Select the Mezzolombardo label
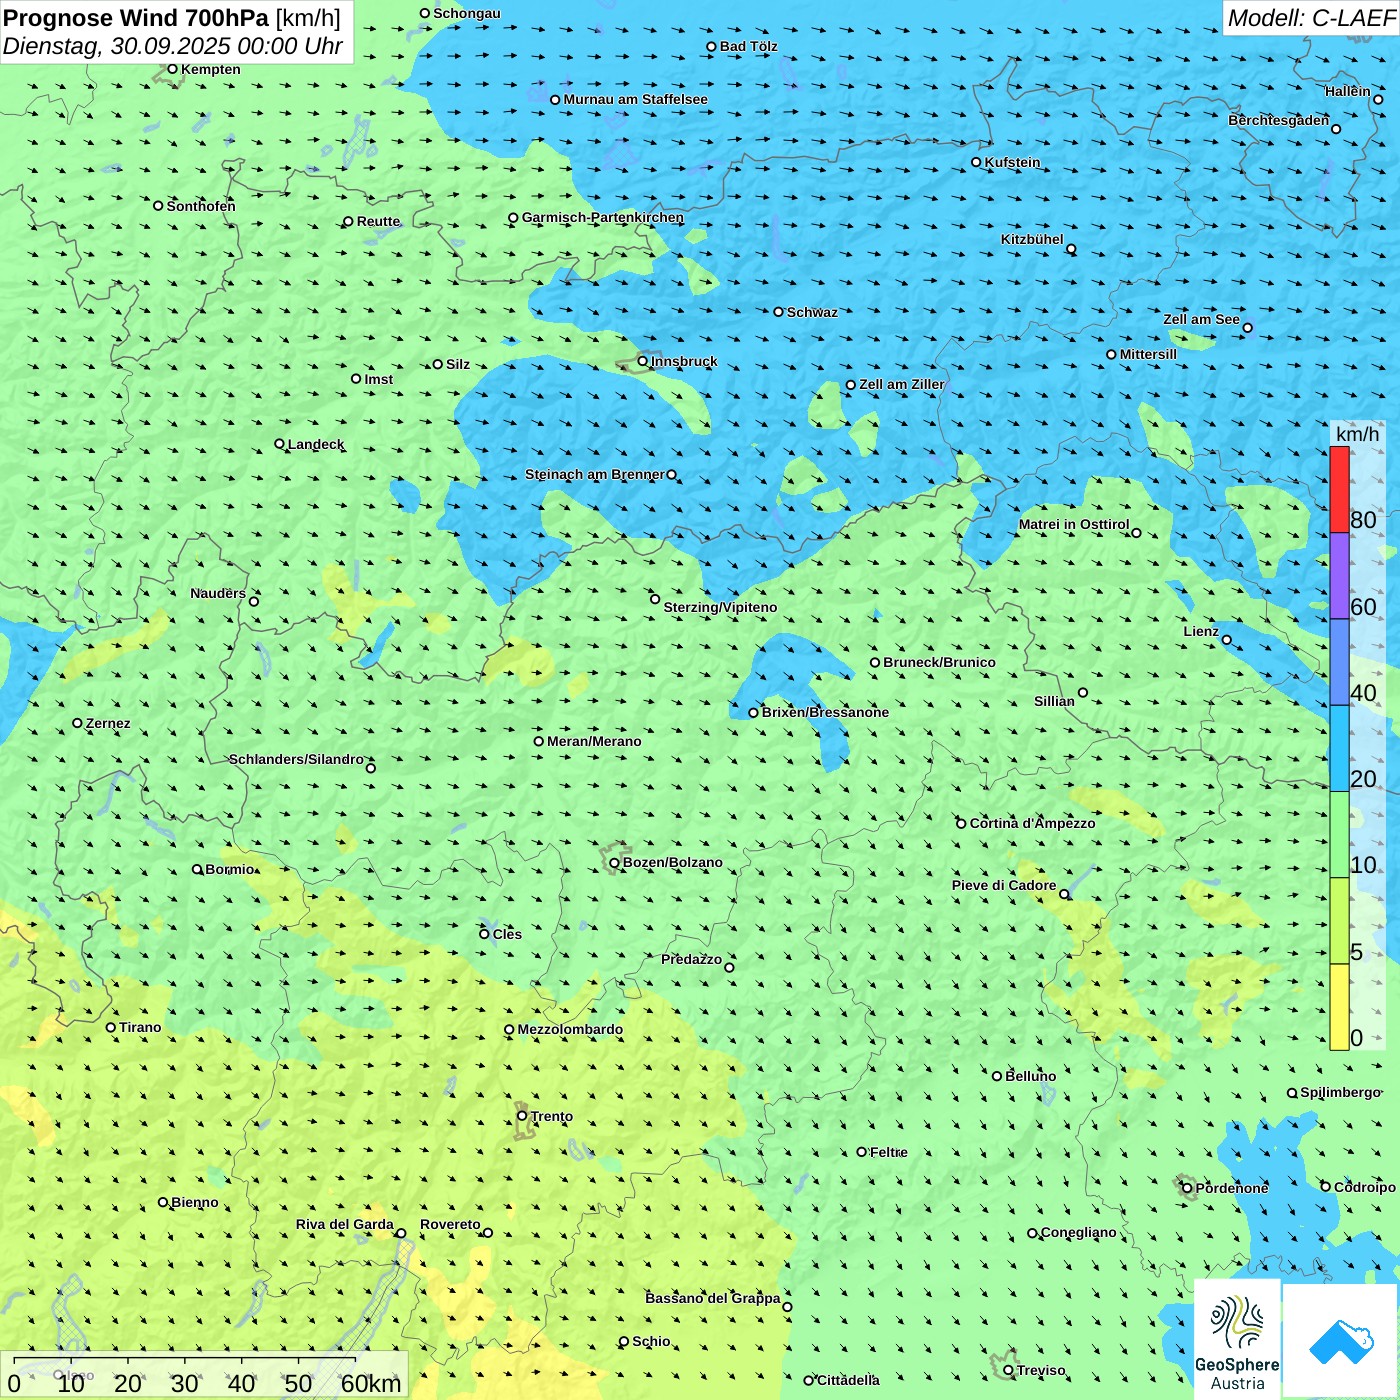 [x=571, y=1029]
